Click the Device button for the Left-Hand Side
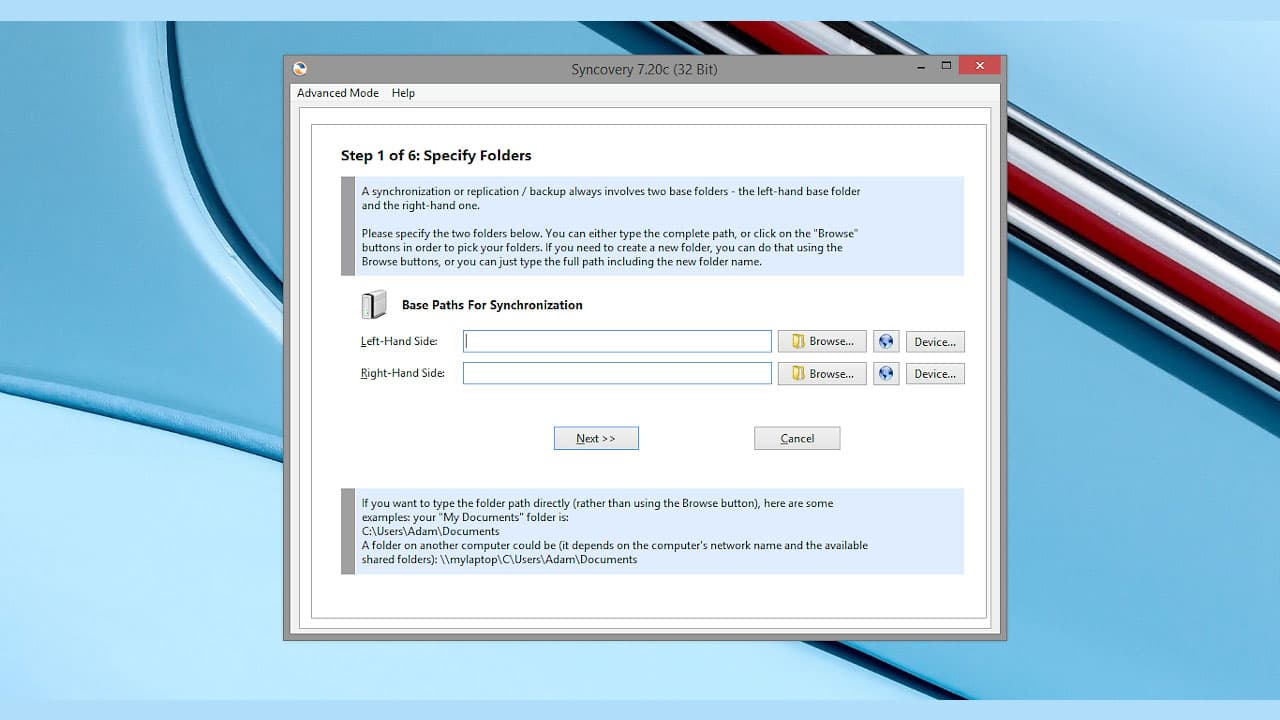The width and height of the screenshot is (1280, 720). pyautogui.click(x=934, y=341)
